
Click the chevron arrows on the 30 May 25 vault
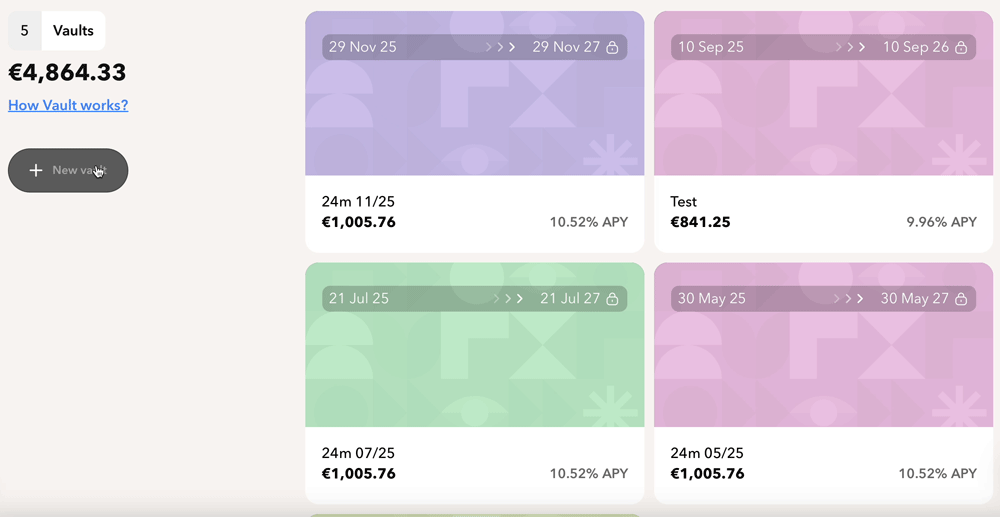point(849,298)
